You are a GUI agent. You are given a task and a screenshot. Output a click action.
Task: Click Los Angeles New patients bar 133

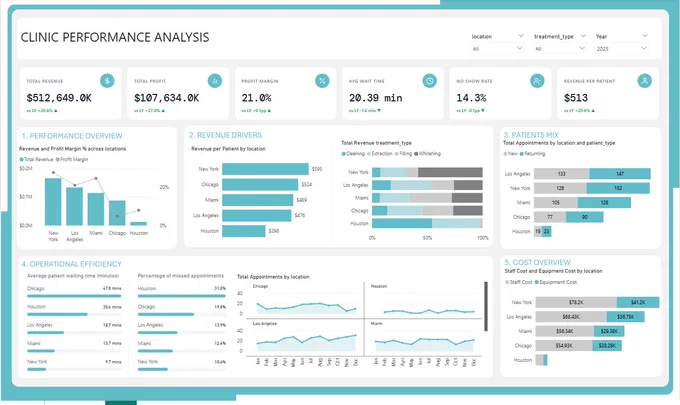tap(562, 174)
